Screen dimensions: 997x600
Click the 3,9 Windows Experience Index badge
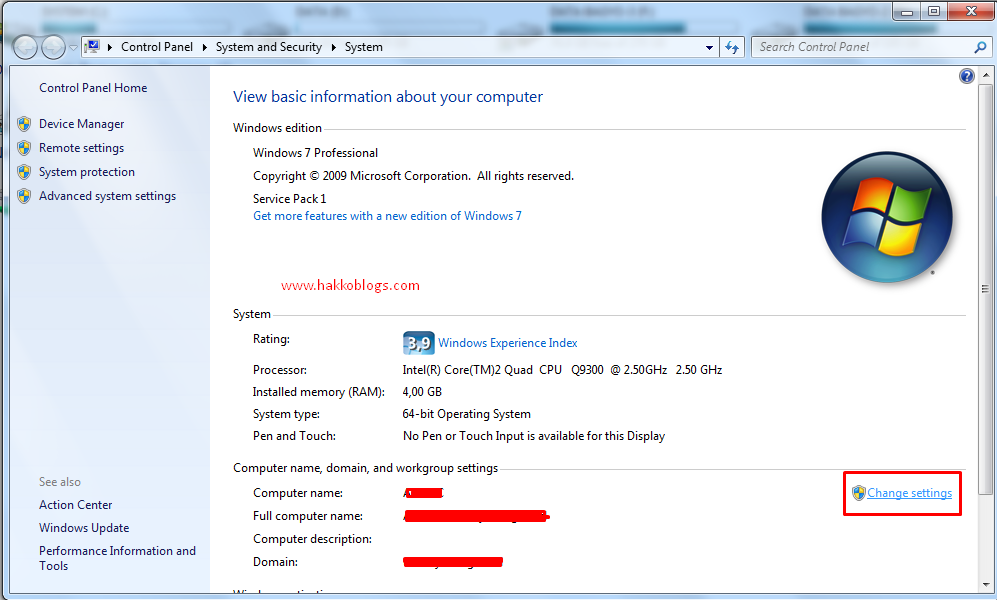tap(418, 342)
